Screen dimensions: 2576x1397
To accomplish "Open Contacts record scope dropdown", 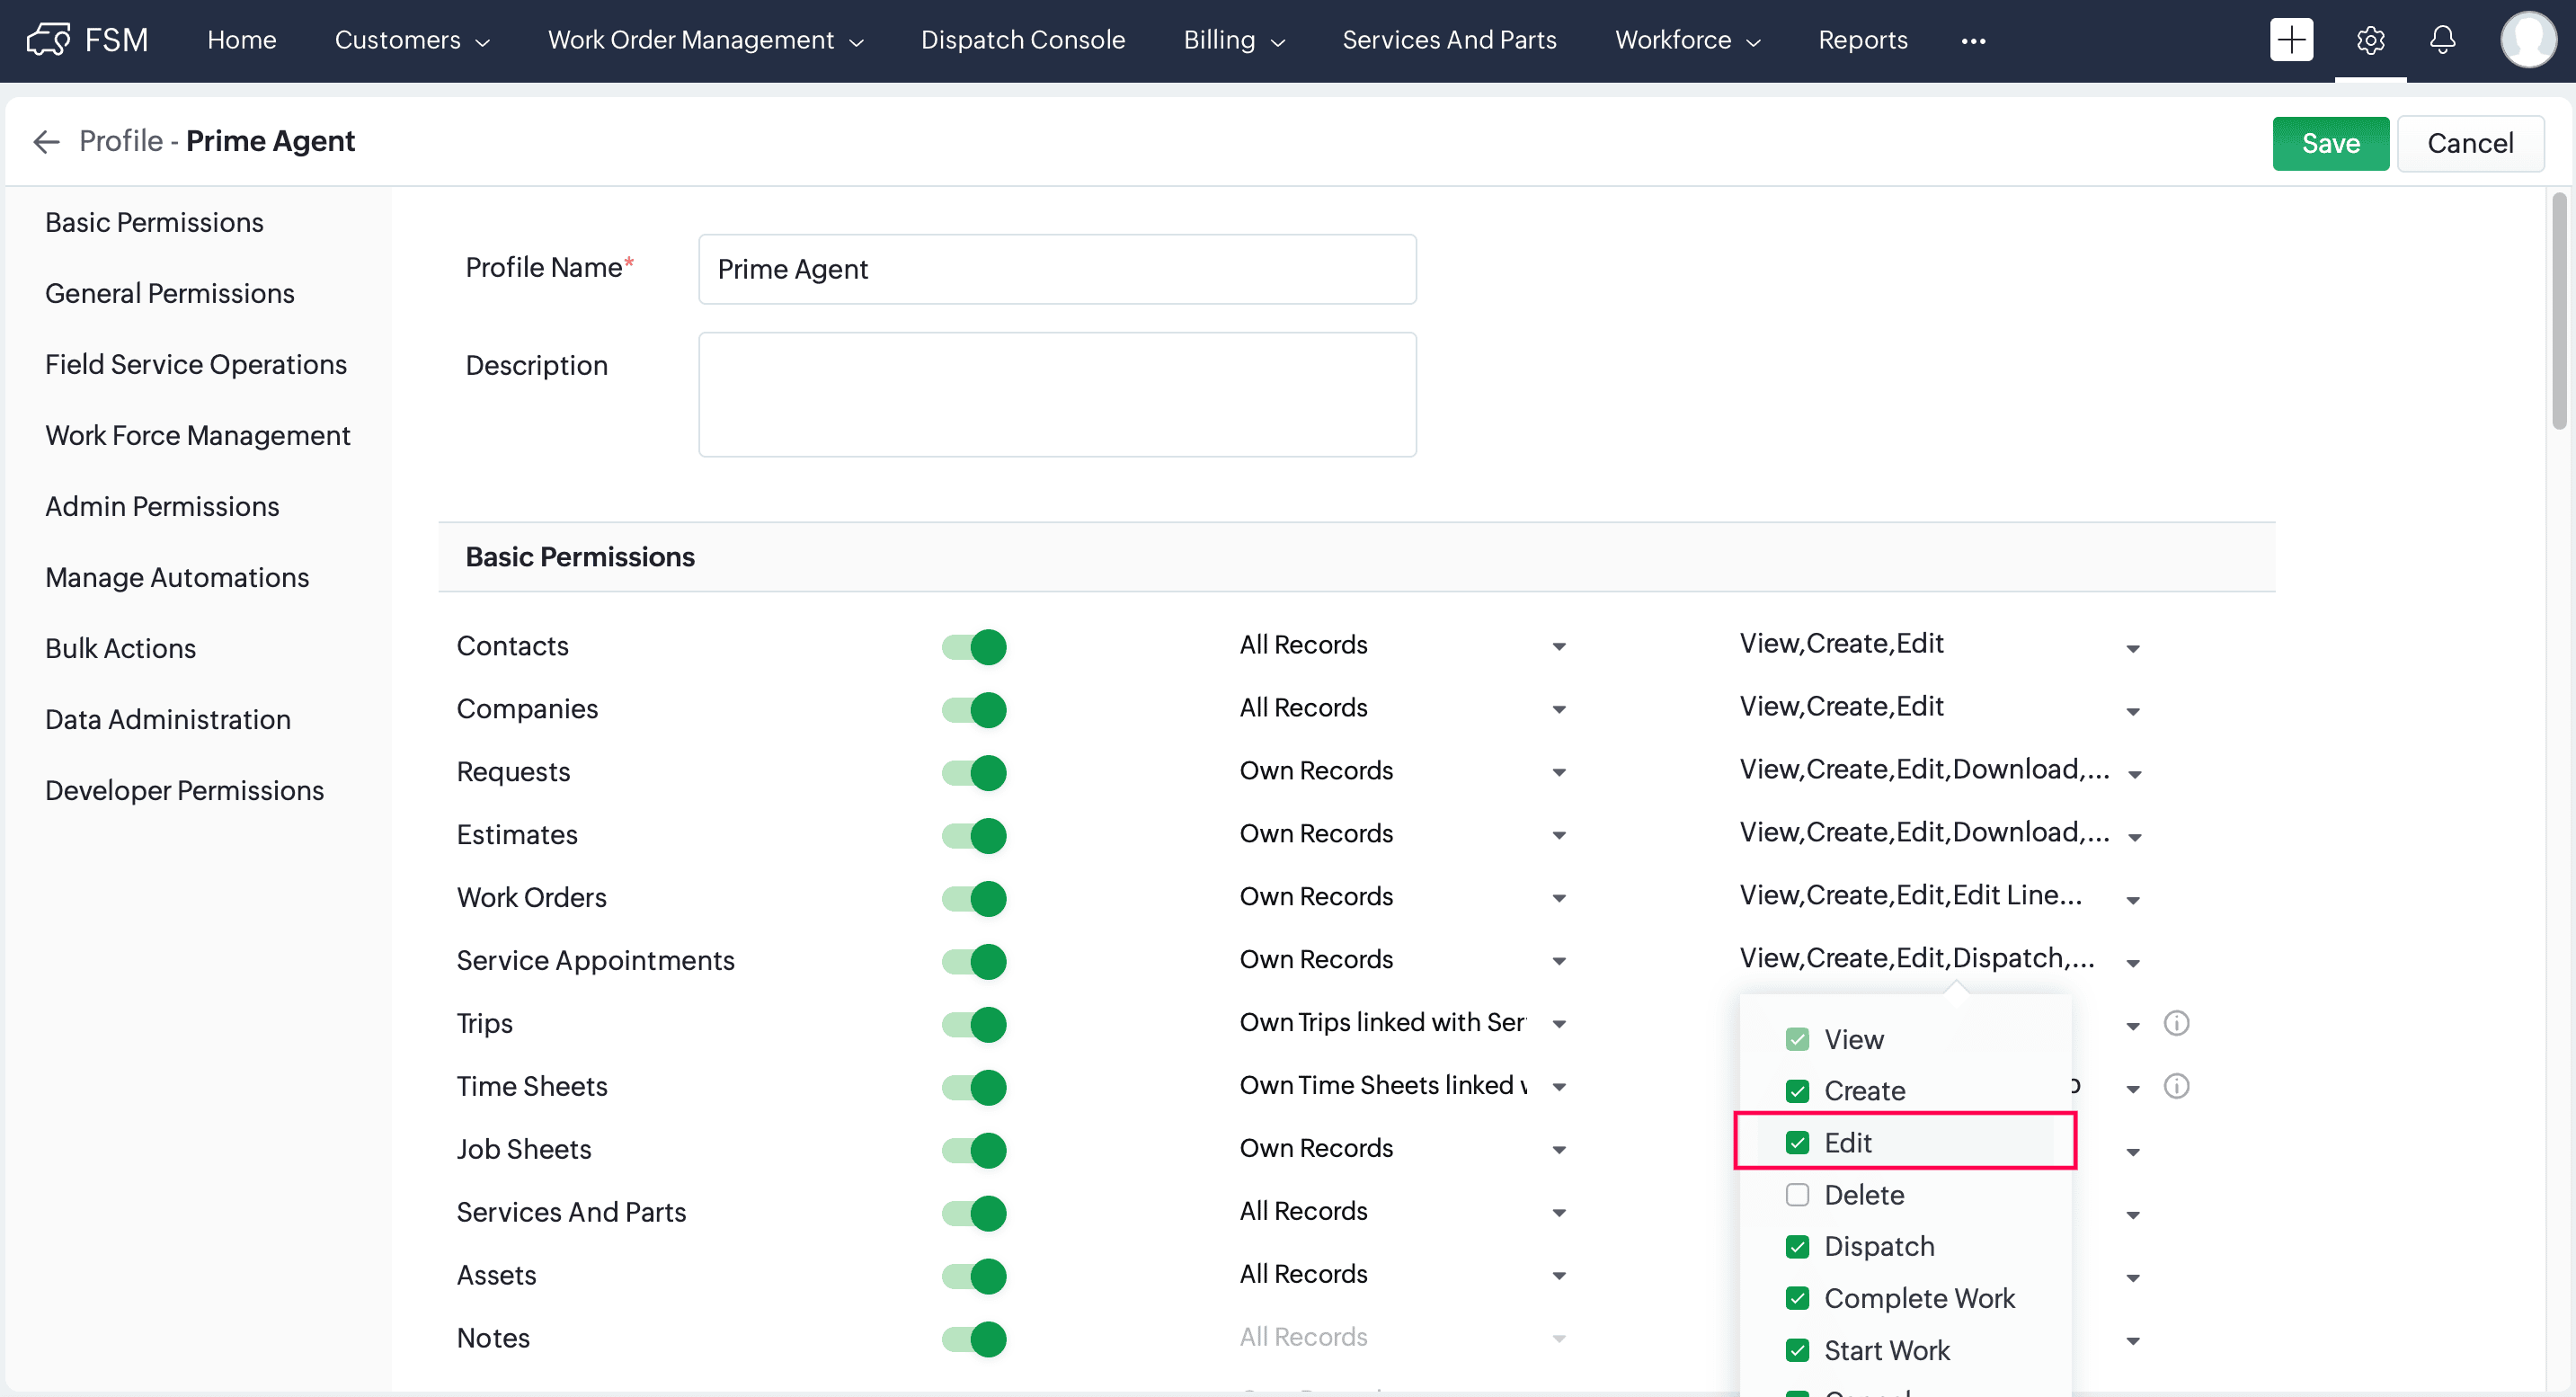I will click(x=1403, y=646).
